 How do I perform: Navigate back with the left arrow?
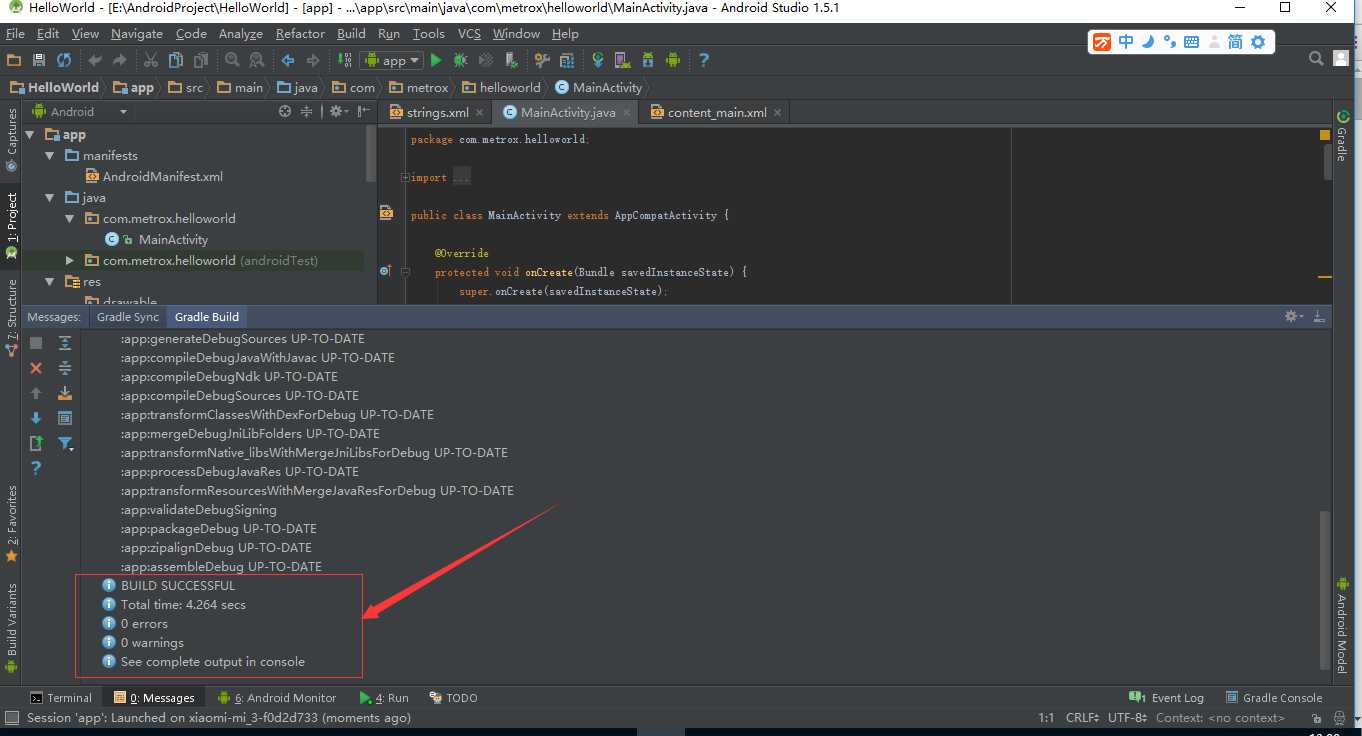(288, 60)
